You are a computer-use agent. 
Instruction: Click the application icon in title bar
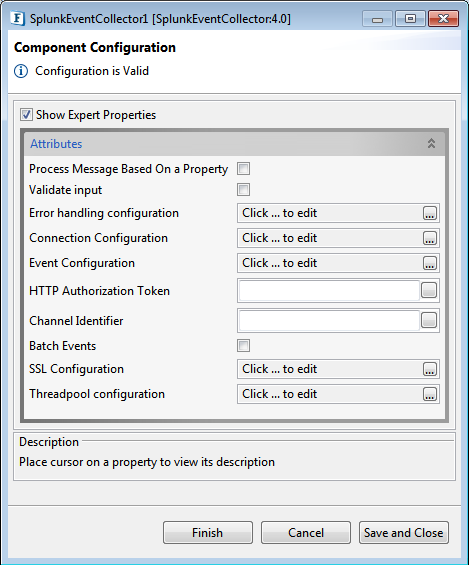[17, 18]
